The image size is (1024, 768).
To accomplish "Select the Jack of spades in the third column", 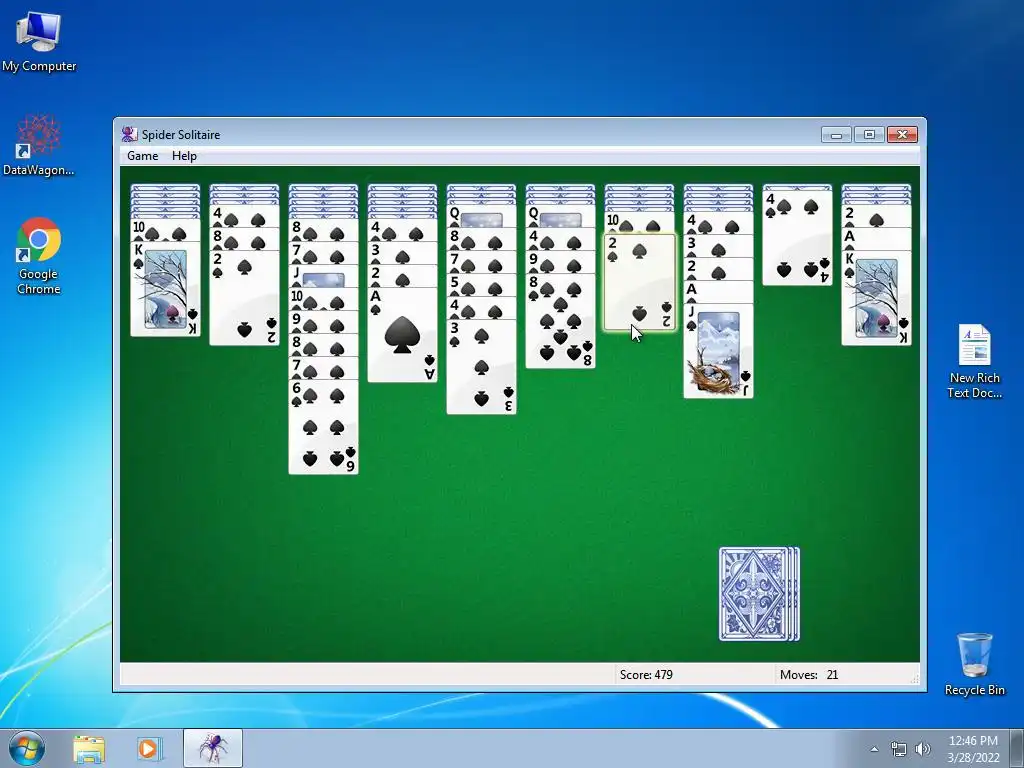I will point(323,276).
